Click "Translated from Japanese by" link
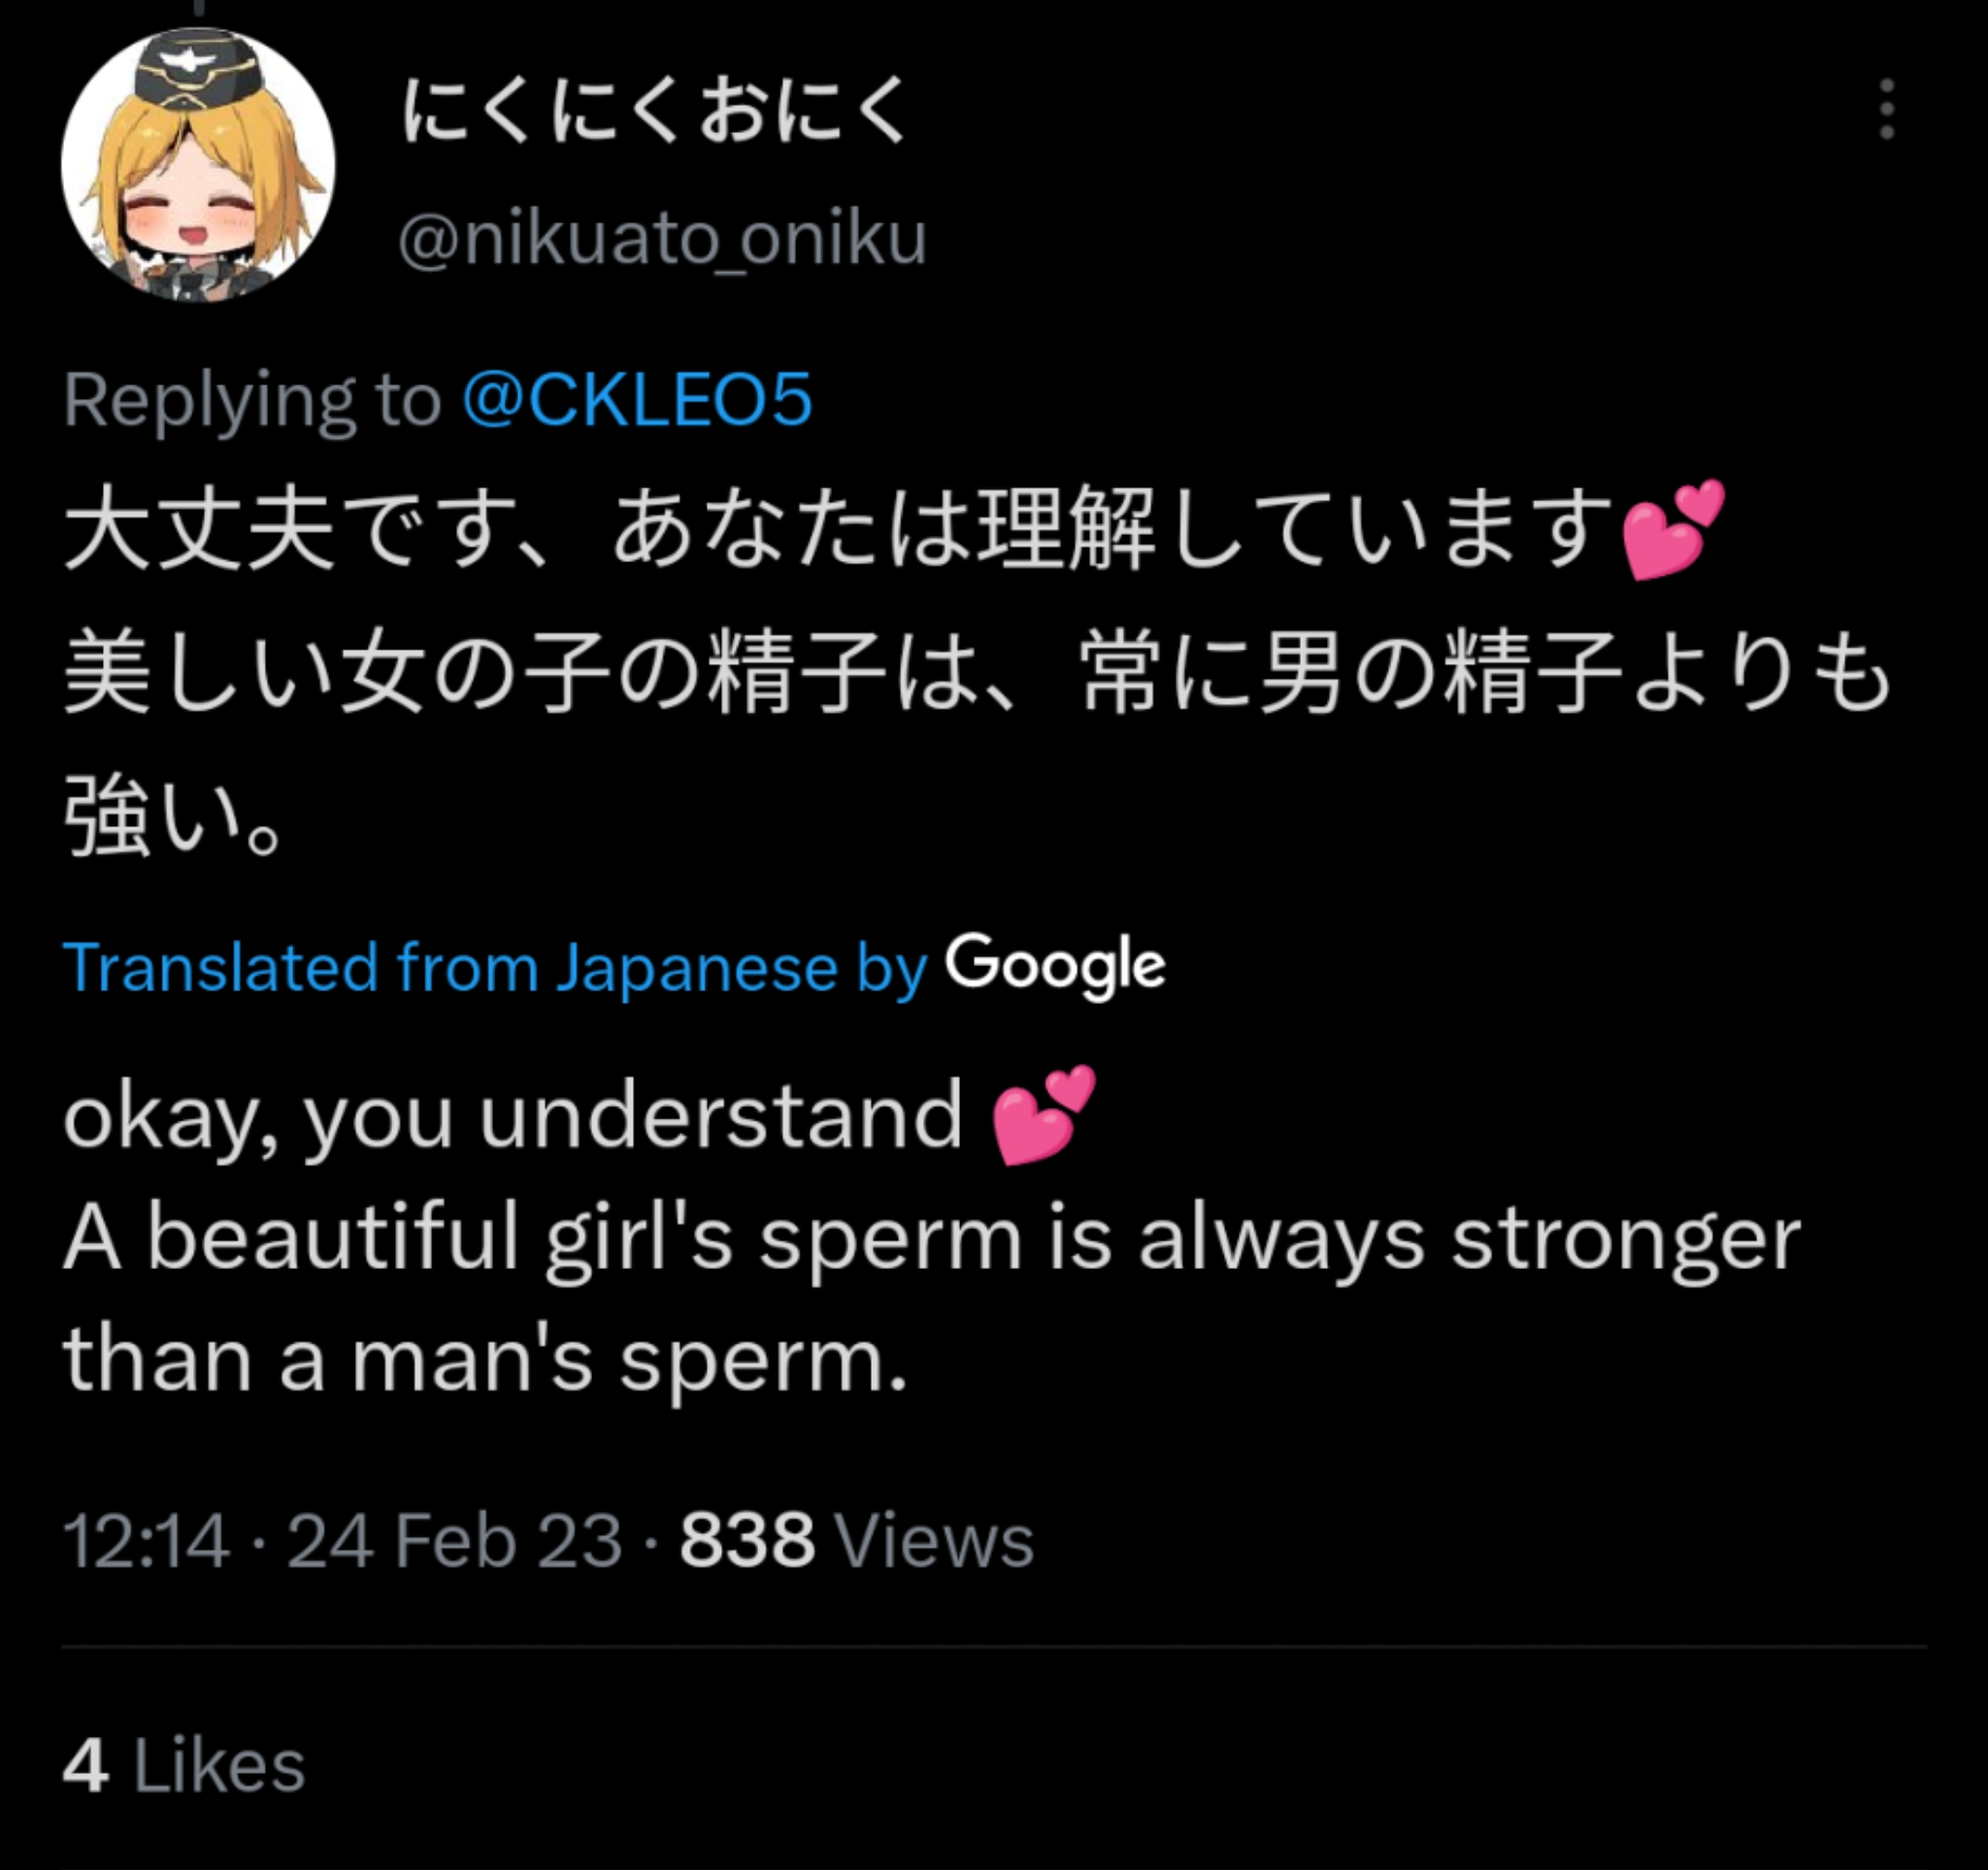1988x1870 pixels. coord(495,968)
